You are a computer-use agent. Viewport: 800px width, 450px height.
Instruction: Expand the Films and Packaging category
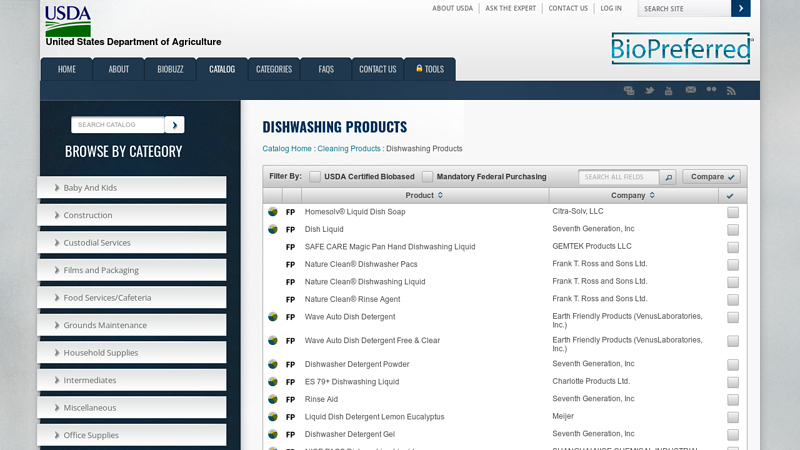click(x=132, y=270)
